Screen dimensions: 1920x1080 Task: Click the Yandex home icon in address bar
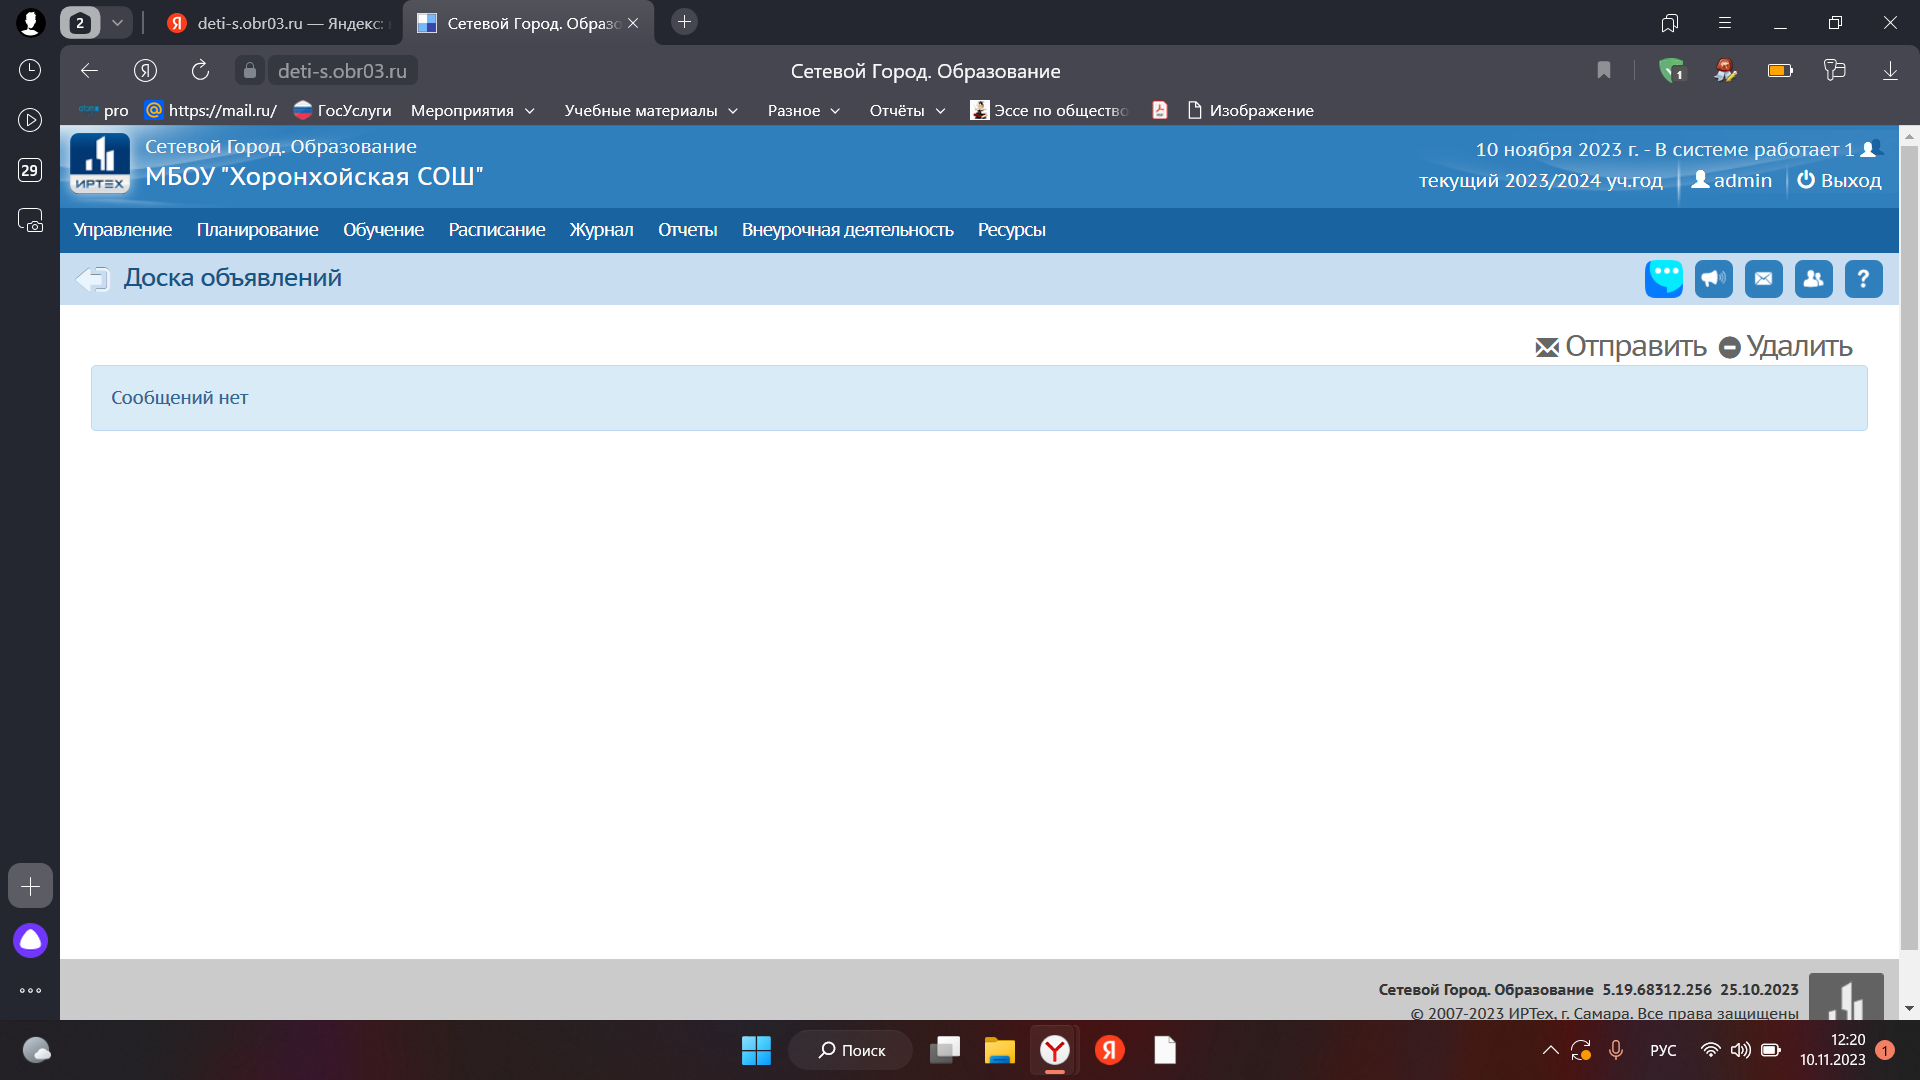point(145,70)
